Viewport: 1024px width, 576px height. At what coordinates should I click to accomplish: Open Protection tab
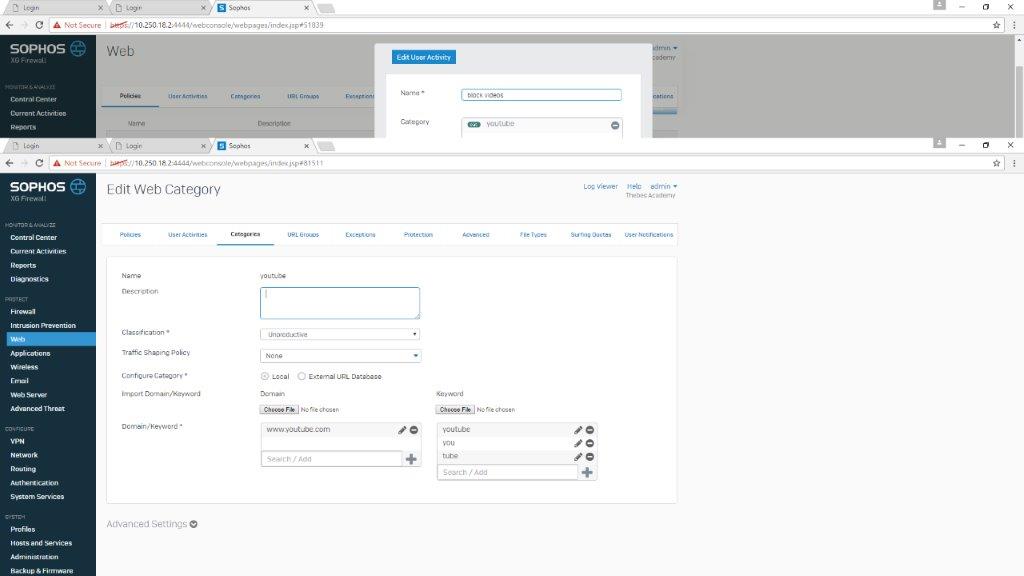pyautogui.click(x=418, y=234)
